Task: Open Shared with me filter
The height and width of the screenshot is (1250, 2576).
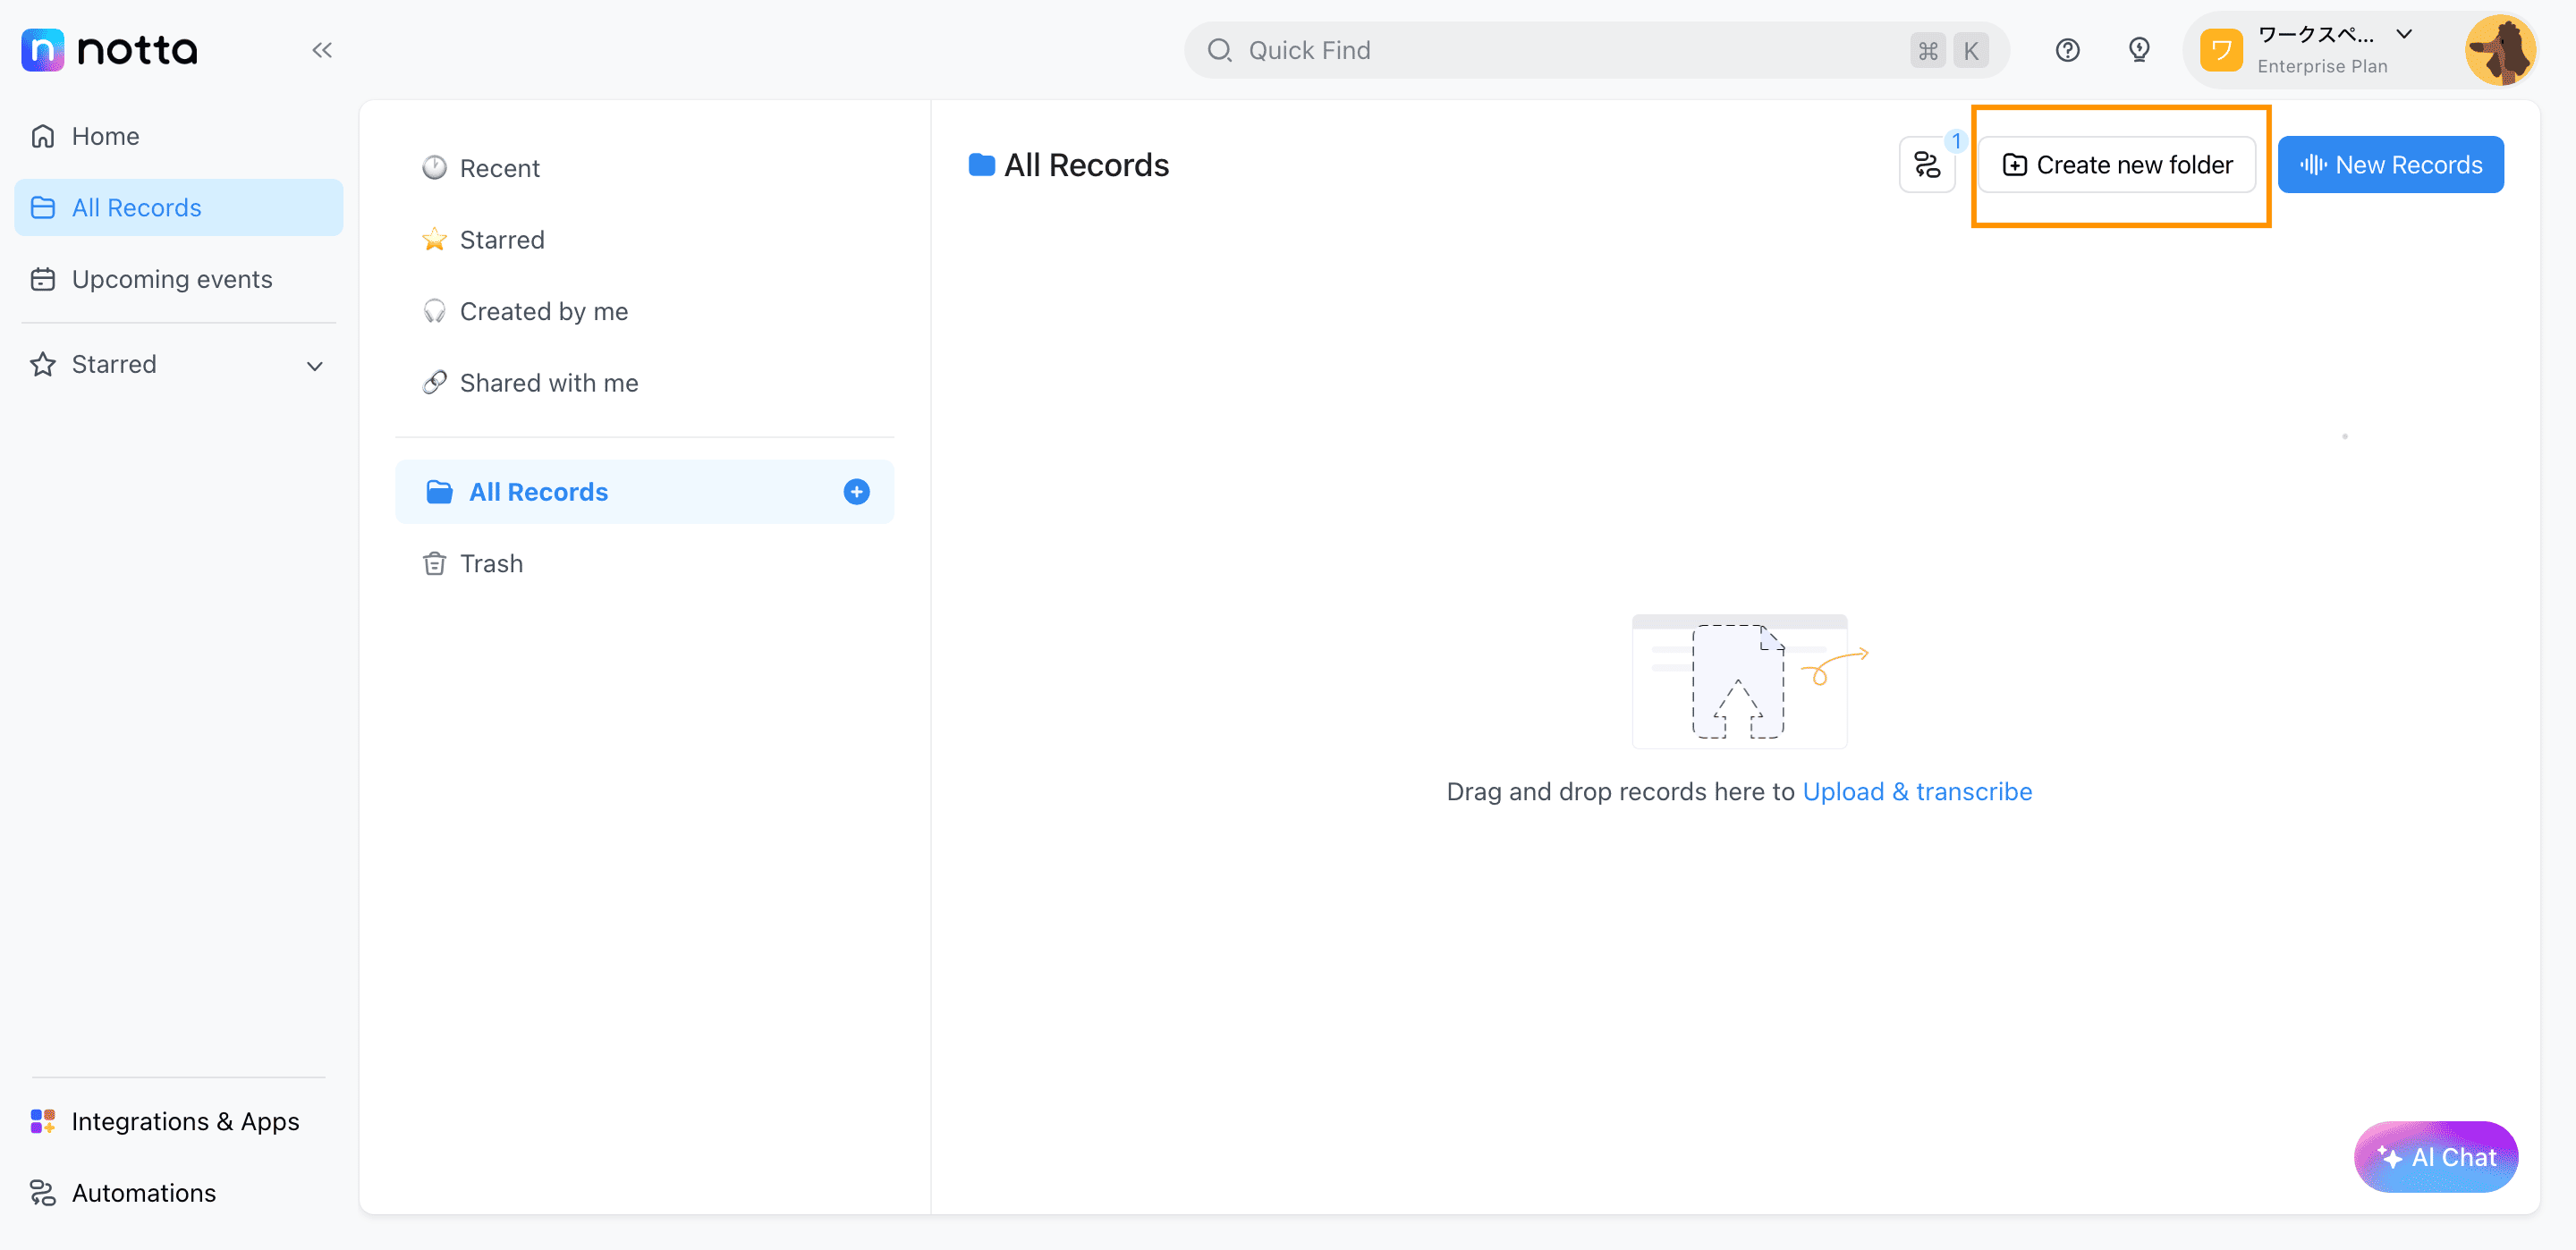Action: (x=644, y=383)
